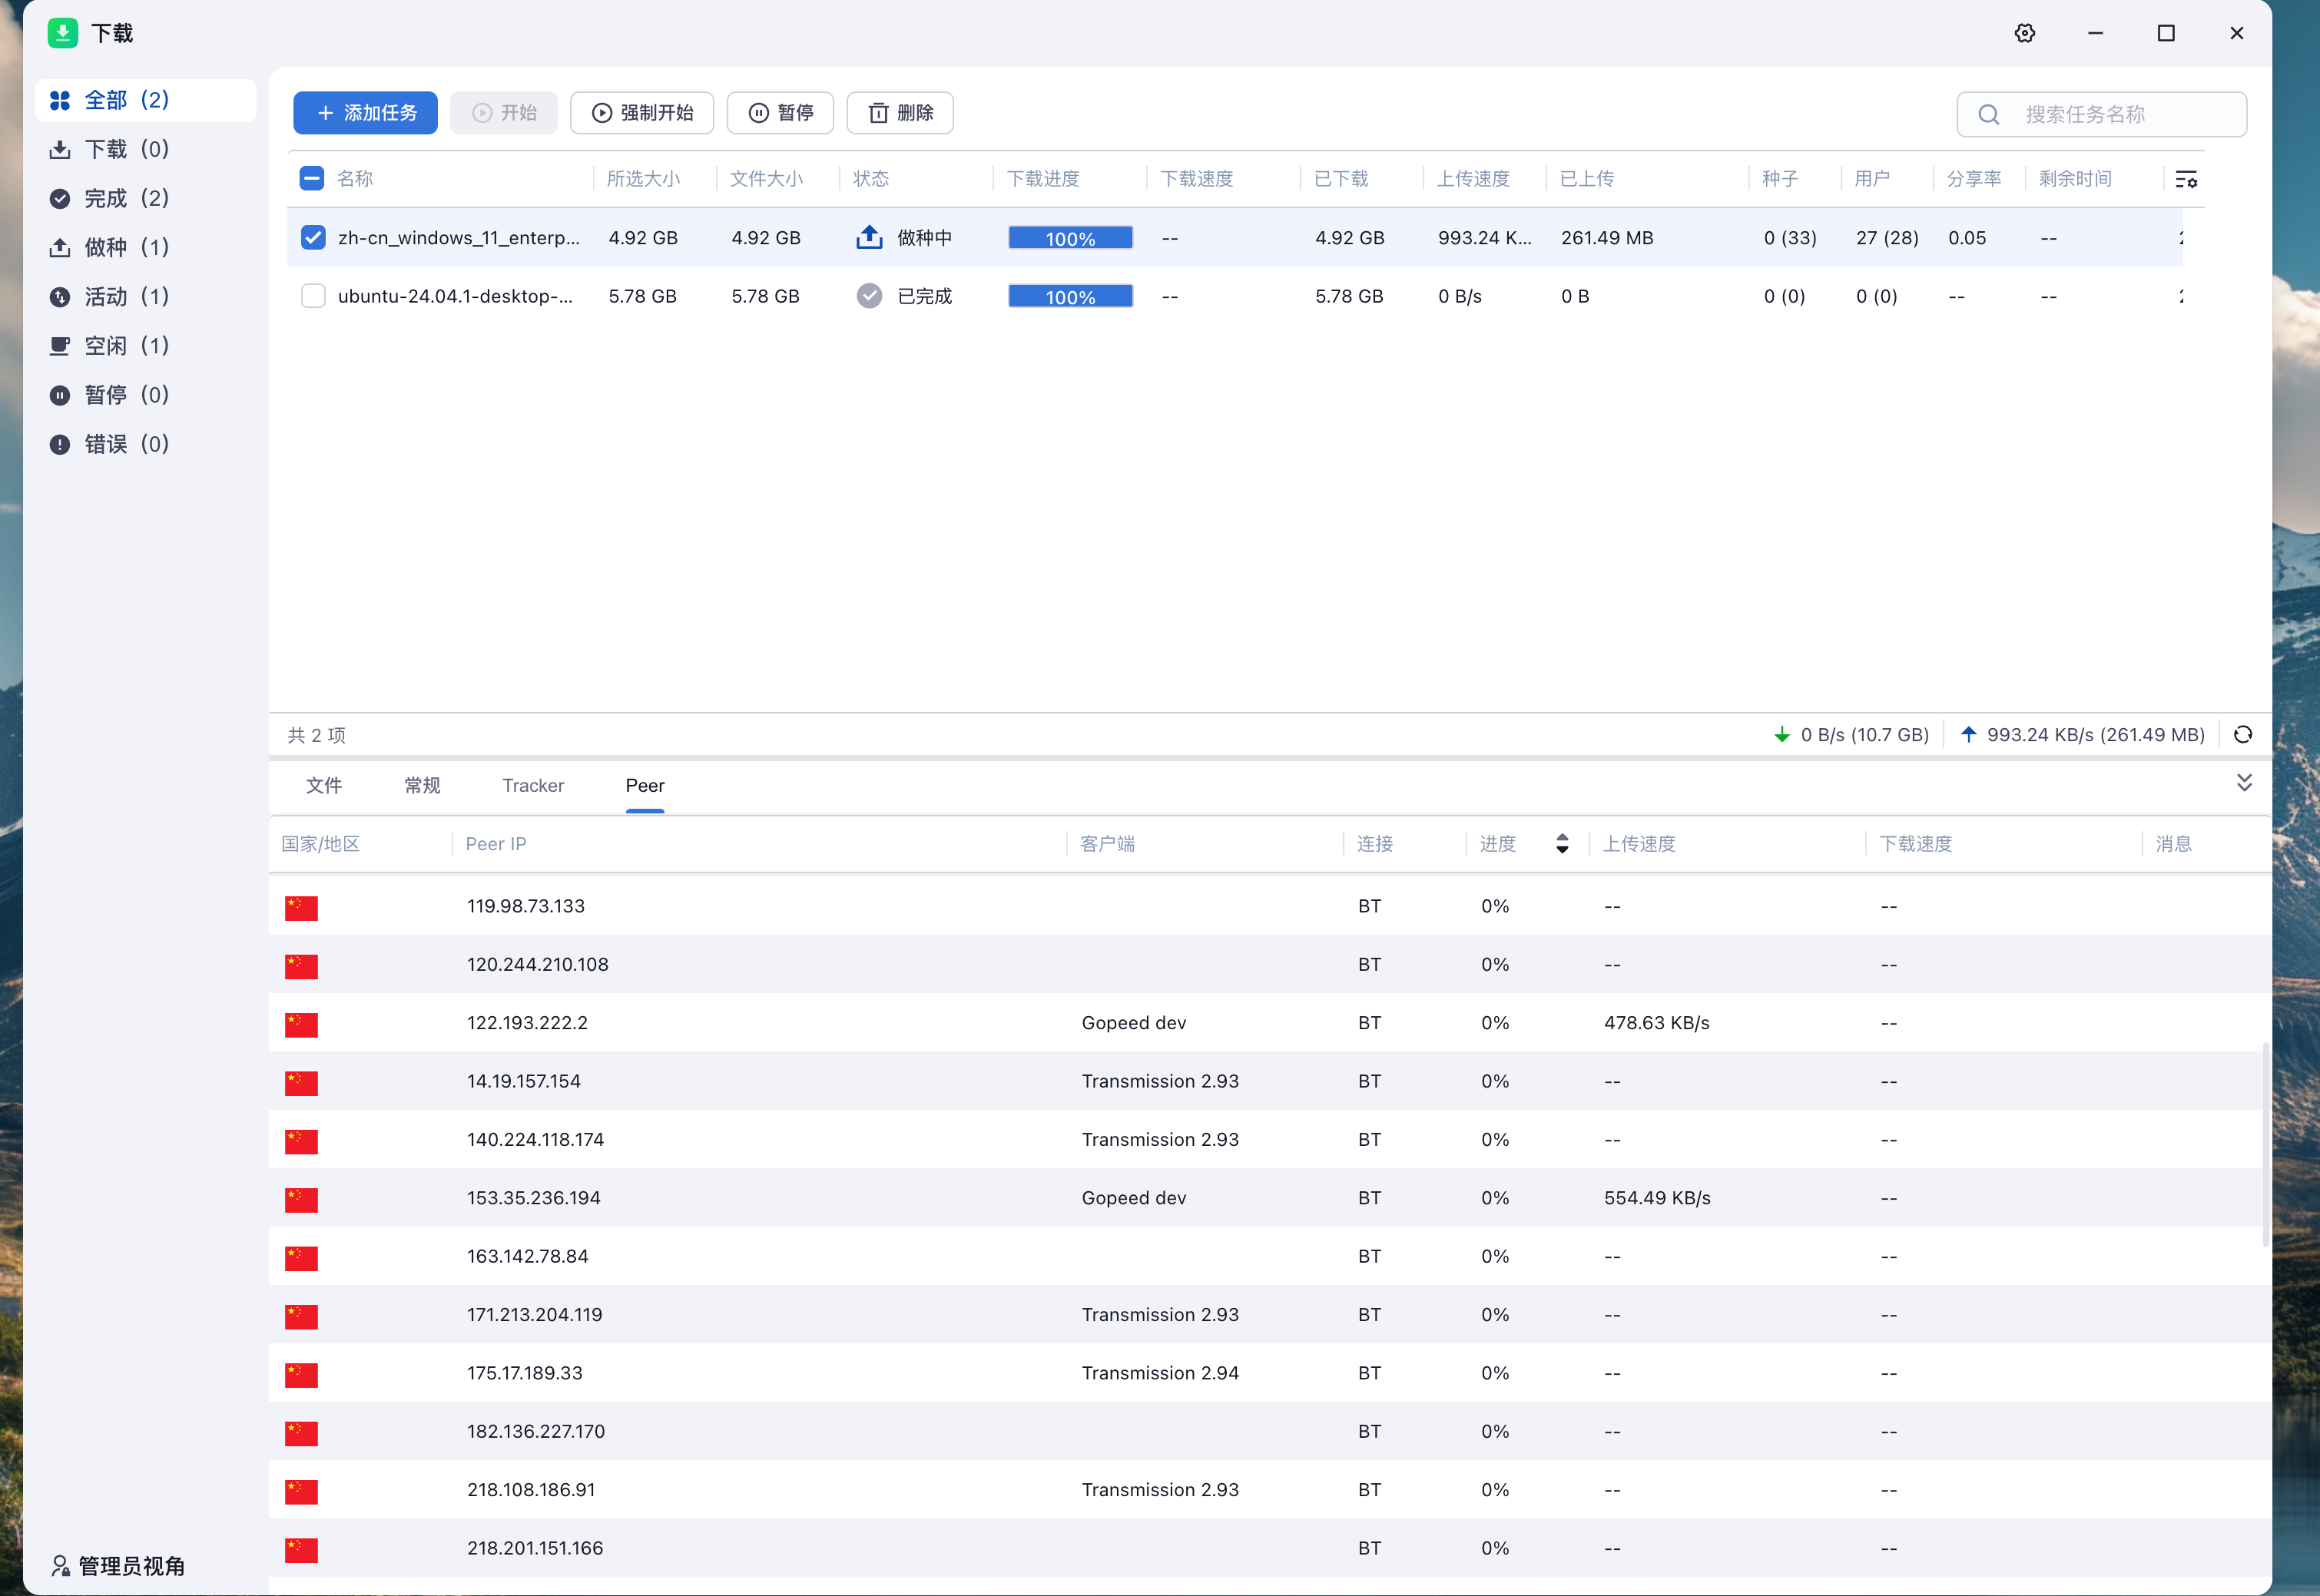Image resolution: width=2320 pixels, height=1596 pixels.
Task: Click the 删除 button
Action: pyautogui.click(x=900, y=113)
